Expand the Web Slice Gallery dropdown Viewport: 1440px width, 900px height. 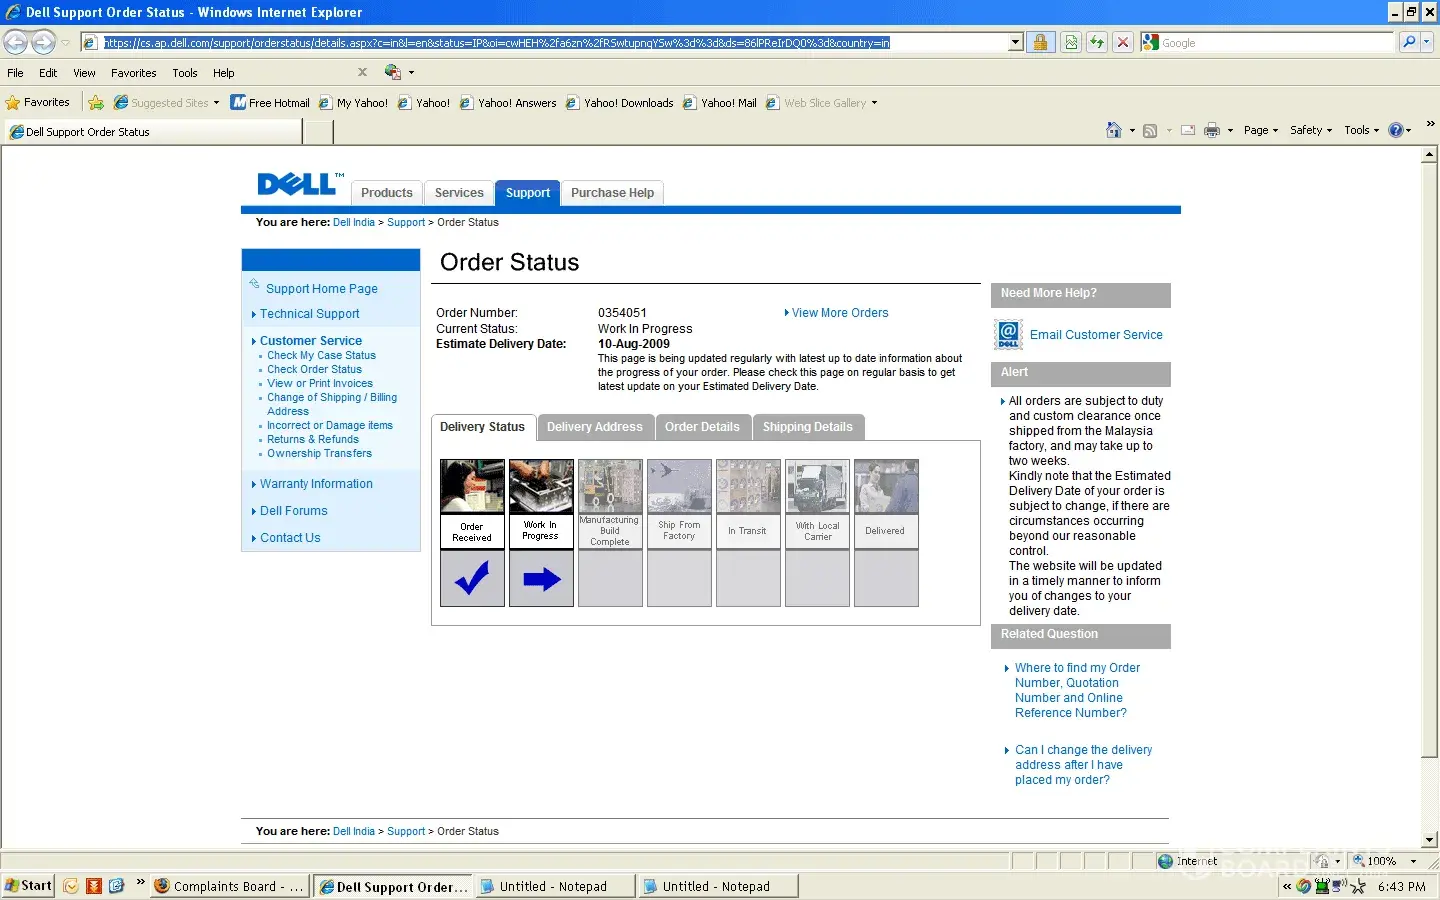874,103
